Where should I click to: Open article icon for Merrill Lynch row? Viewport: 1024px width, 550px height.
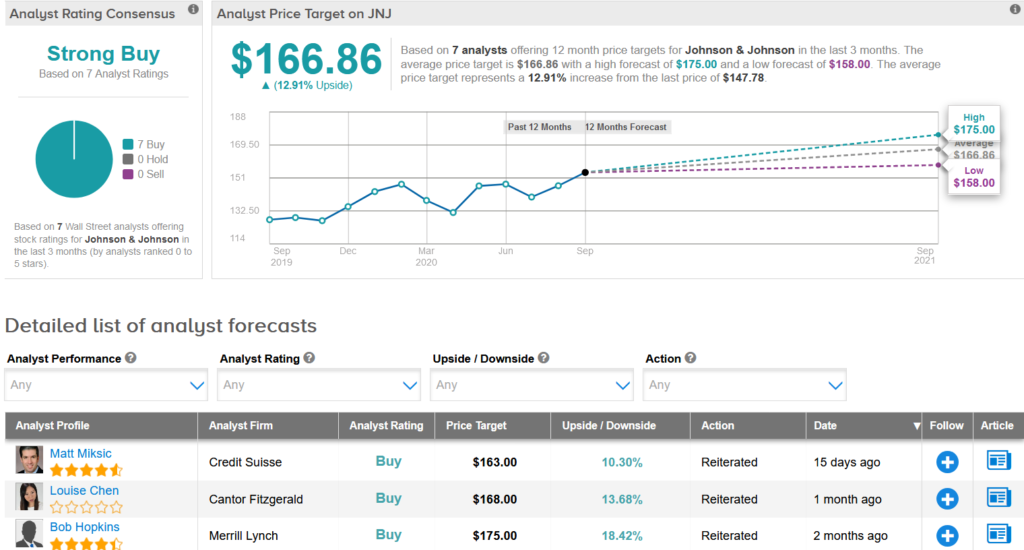click(999, 534)
